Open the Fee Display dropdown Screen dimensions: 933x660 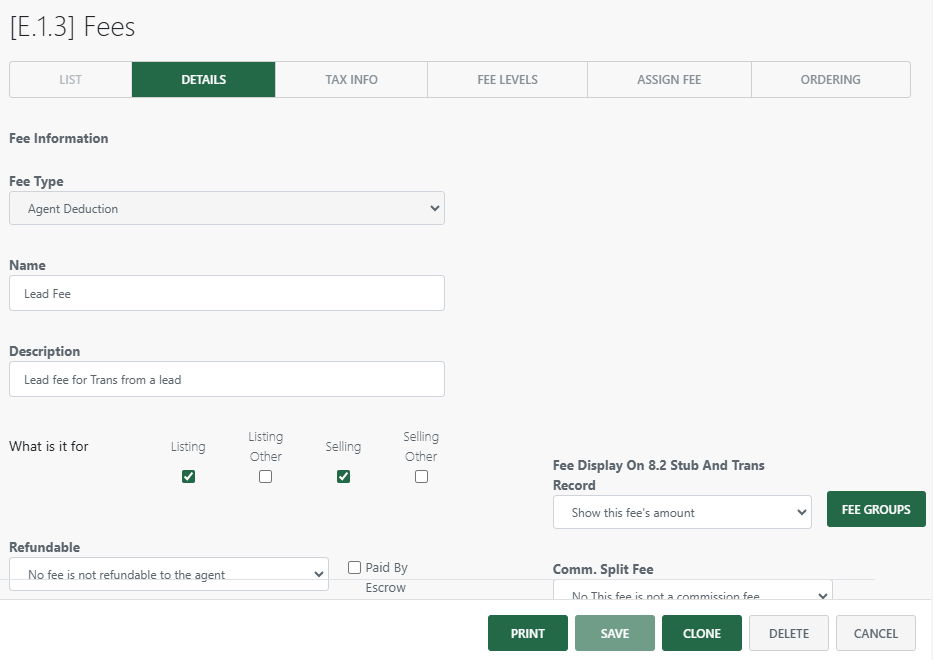[x=682, y=512]
